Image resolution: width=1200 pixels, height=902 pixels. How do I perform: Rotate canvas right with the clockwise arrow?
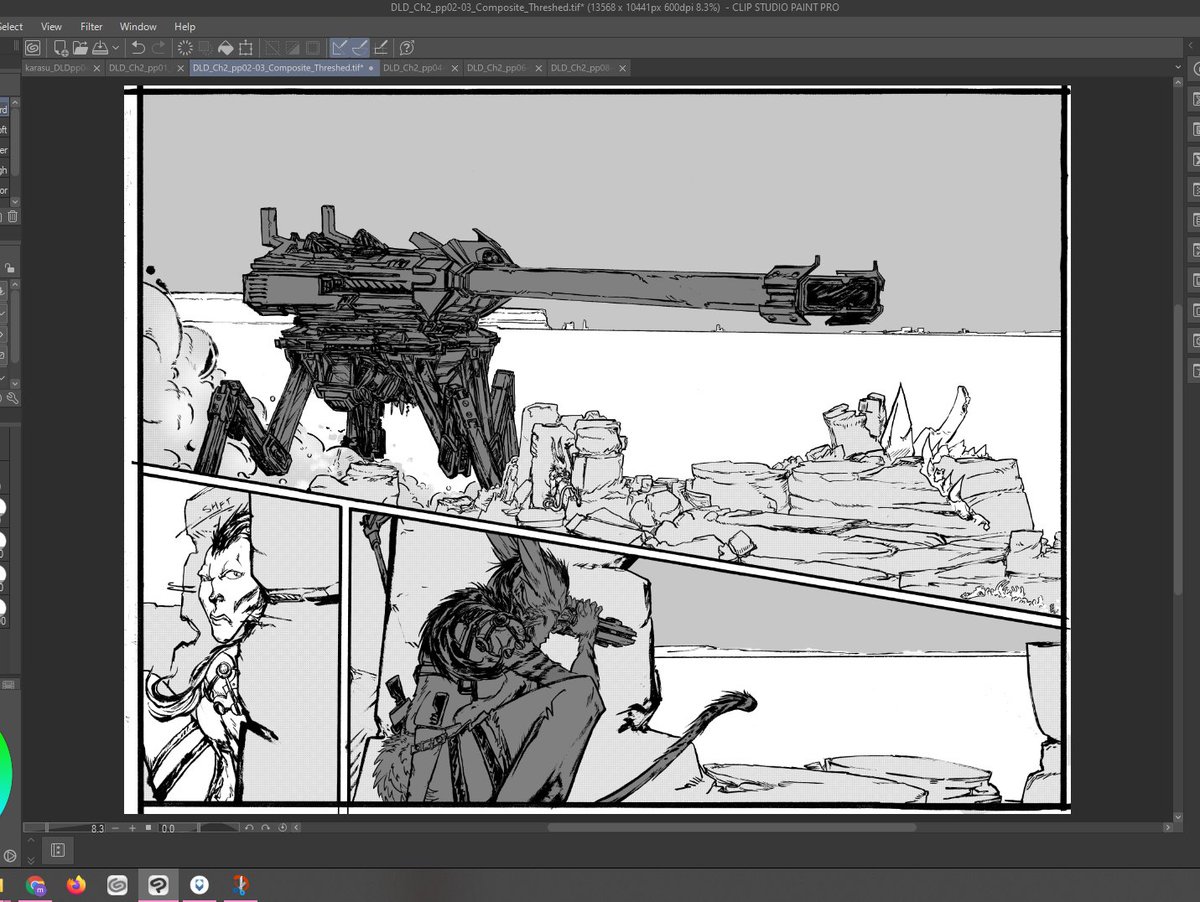pyautogui.click(x=265, y=828)
